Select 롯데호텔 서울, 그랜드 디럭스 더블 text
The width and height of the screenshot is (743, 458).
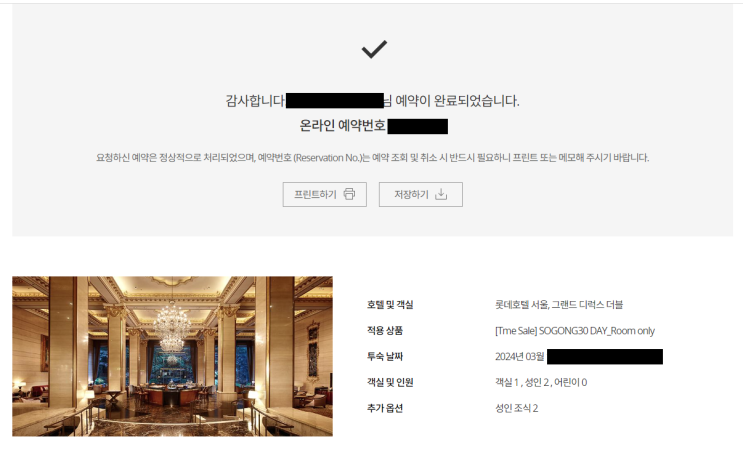coord(559,305)
